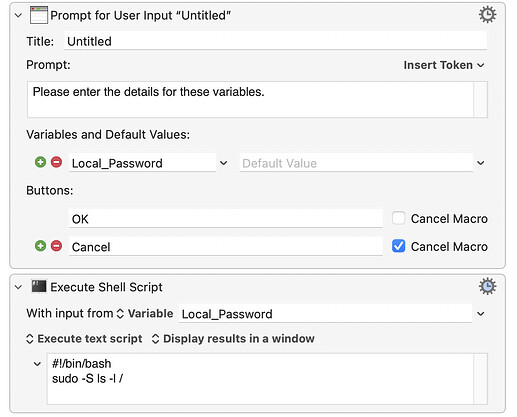Open the Insert Token menu
The image size is (517, 417).
tap(444, 65)
